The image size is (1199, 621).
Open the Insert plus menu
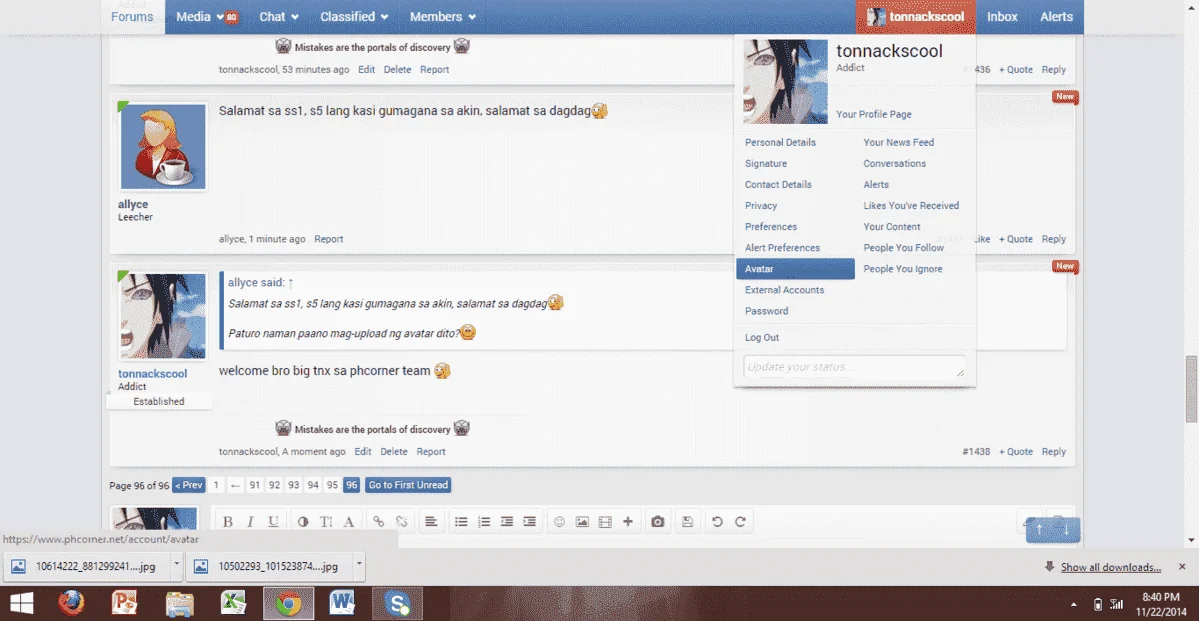(628, 522)
